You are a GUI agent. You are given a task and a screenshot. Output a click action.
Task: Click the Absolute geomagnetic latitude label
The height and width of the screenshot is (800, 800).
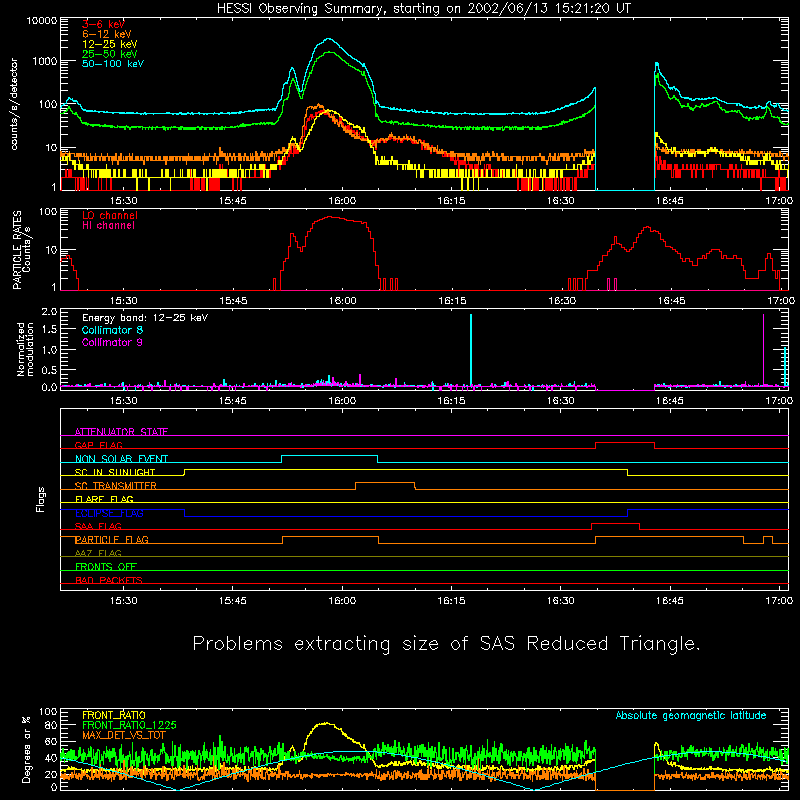(691, 715)
